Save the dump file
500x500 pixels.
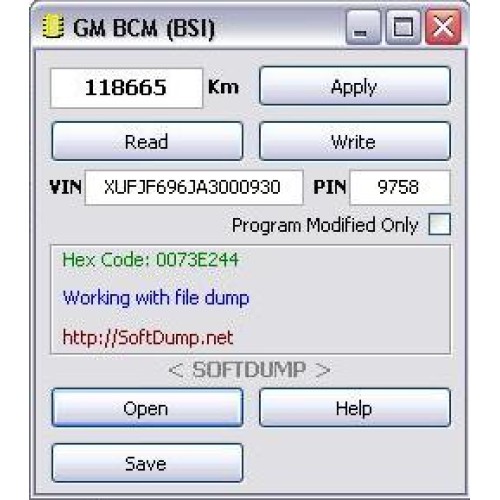(147, 463)
